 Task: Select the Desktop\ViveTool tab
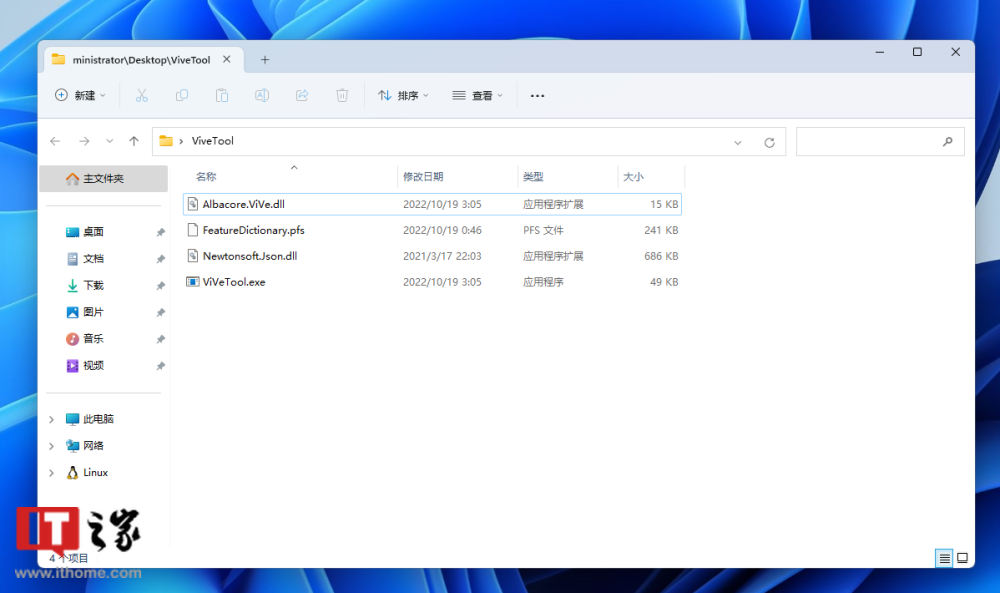coord(141,60)
